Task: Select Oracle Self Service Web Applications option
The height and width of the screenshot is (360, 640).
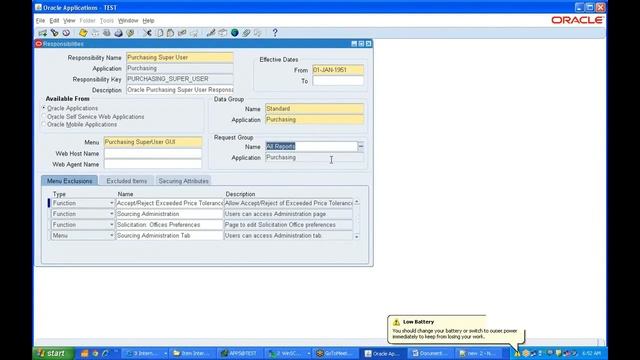Action: [x=44, y=116]
